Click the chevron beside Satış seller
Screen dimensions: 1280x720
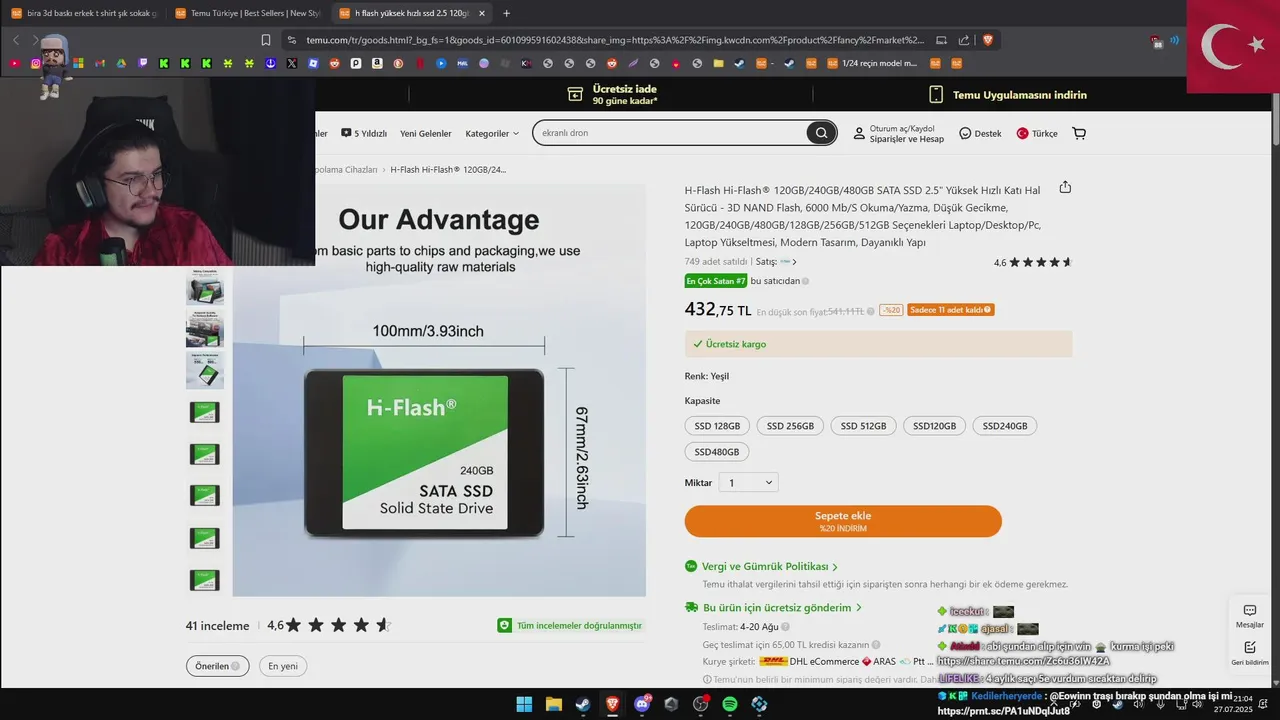[x=794, y=262]
